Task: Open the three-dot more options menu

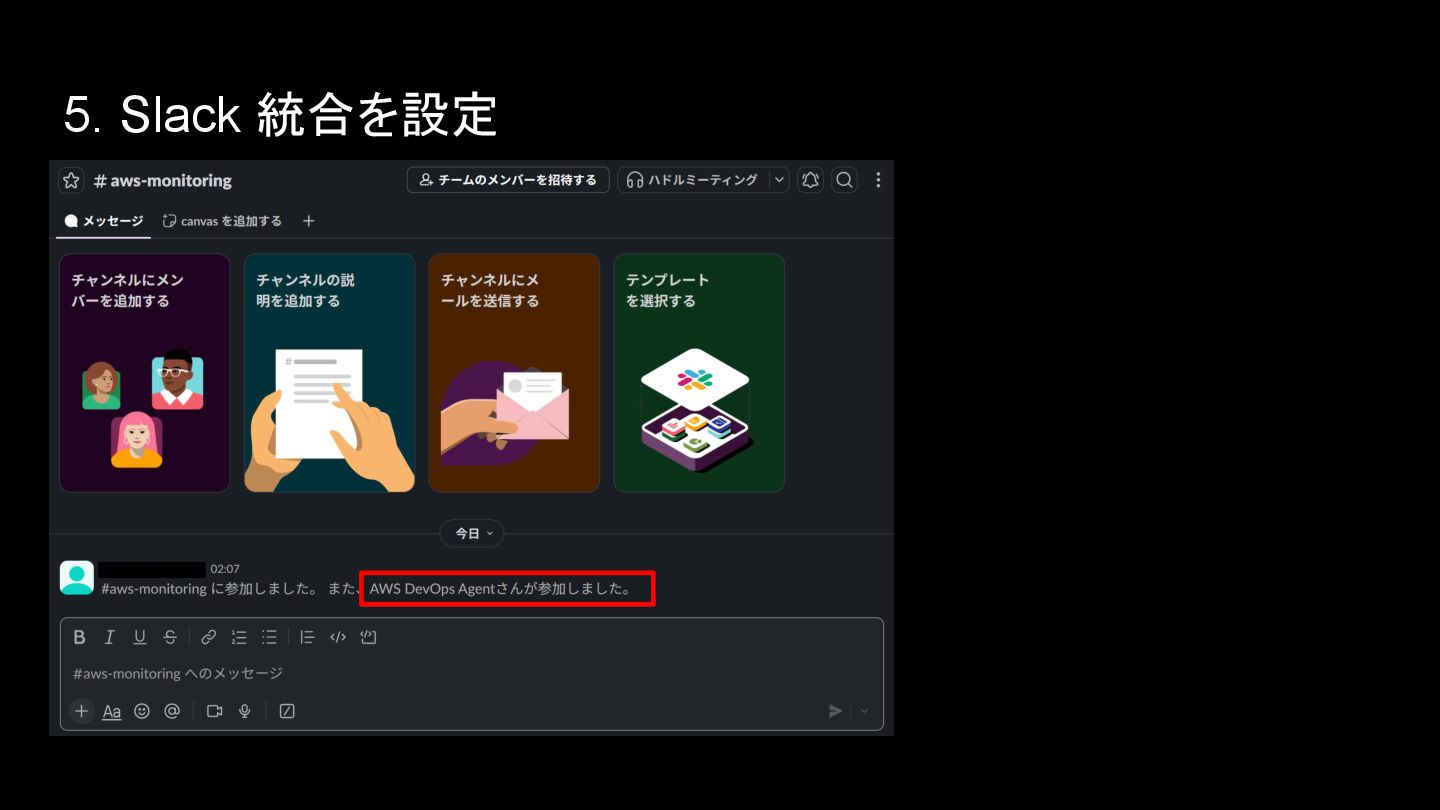Action: pyautogui.click(x=878, y=180)
